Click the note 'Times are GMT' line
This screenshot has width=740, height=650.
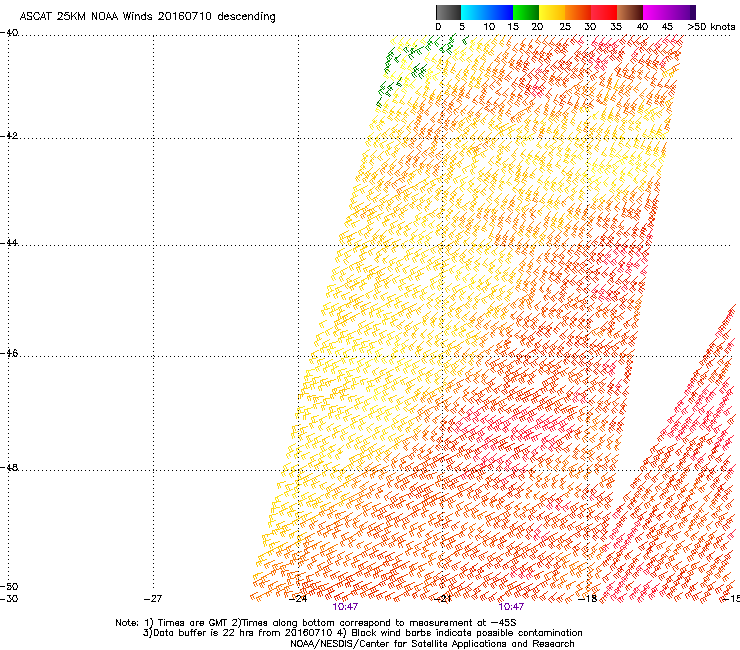pos(316,623)
